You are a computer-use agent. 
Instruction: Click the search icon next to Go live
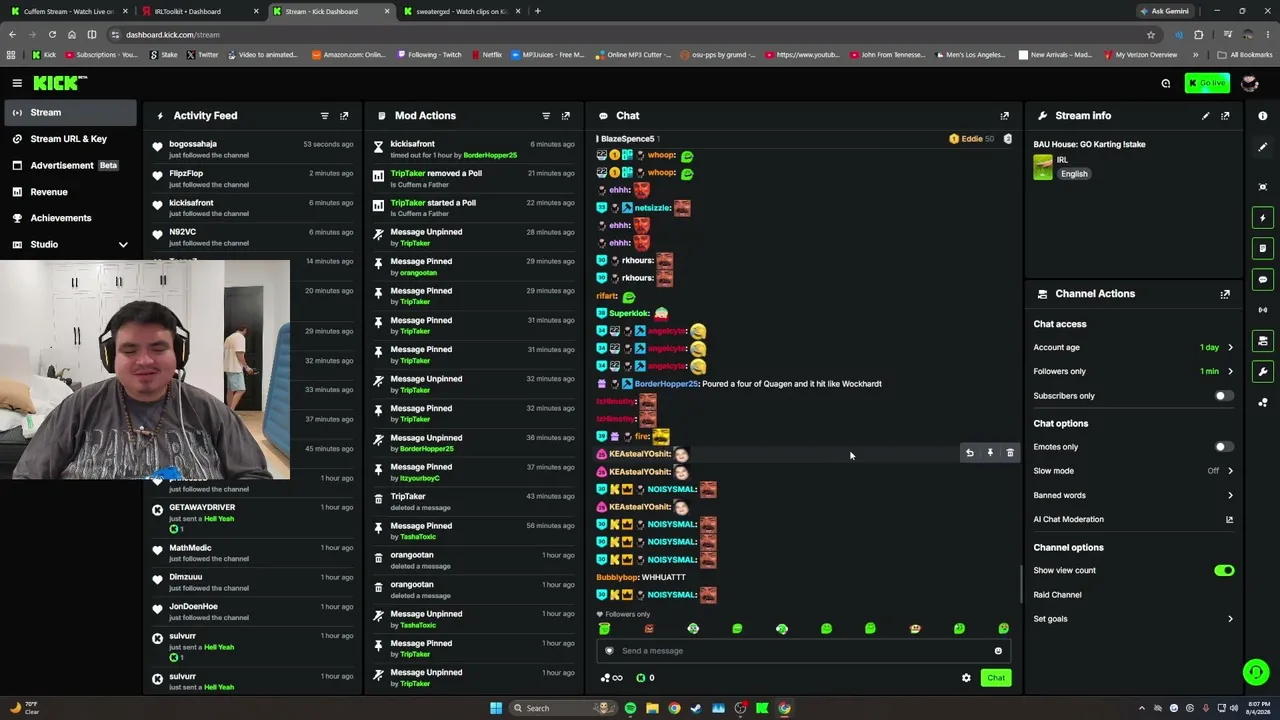click(x=1166, y=83)
